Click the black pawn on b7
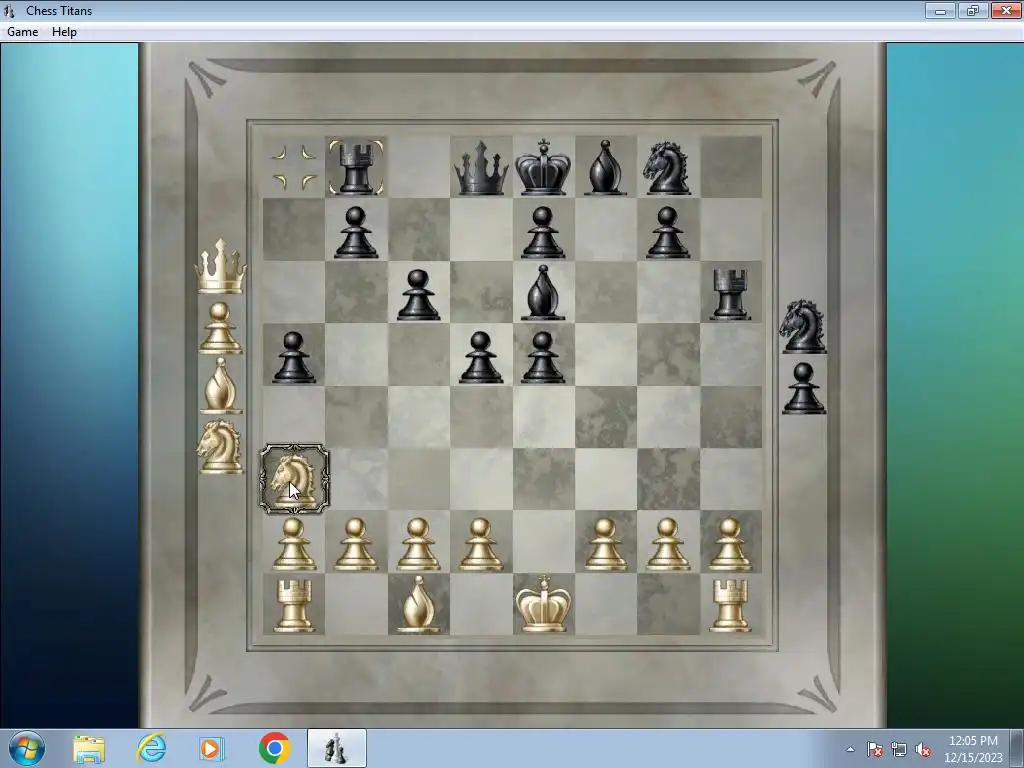 point(356,232)
